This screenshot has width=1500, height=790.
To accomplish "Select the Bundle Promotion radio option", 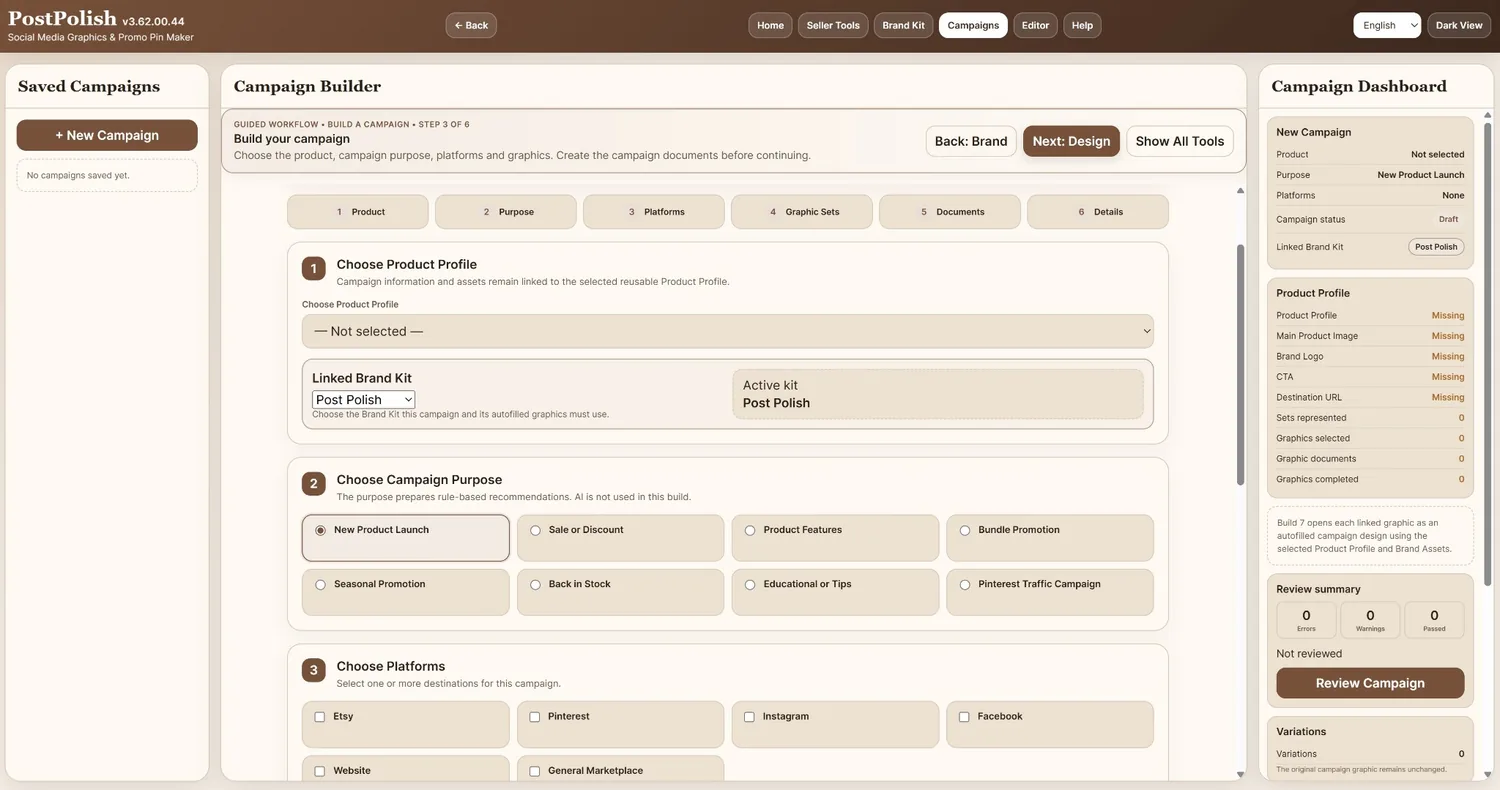I will click(x=965, y=531).
